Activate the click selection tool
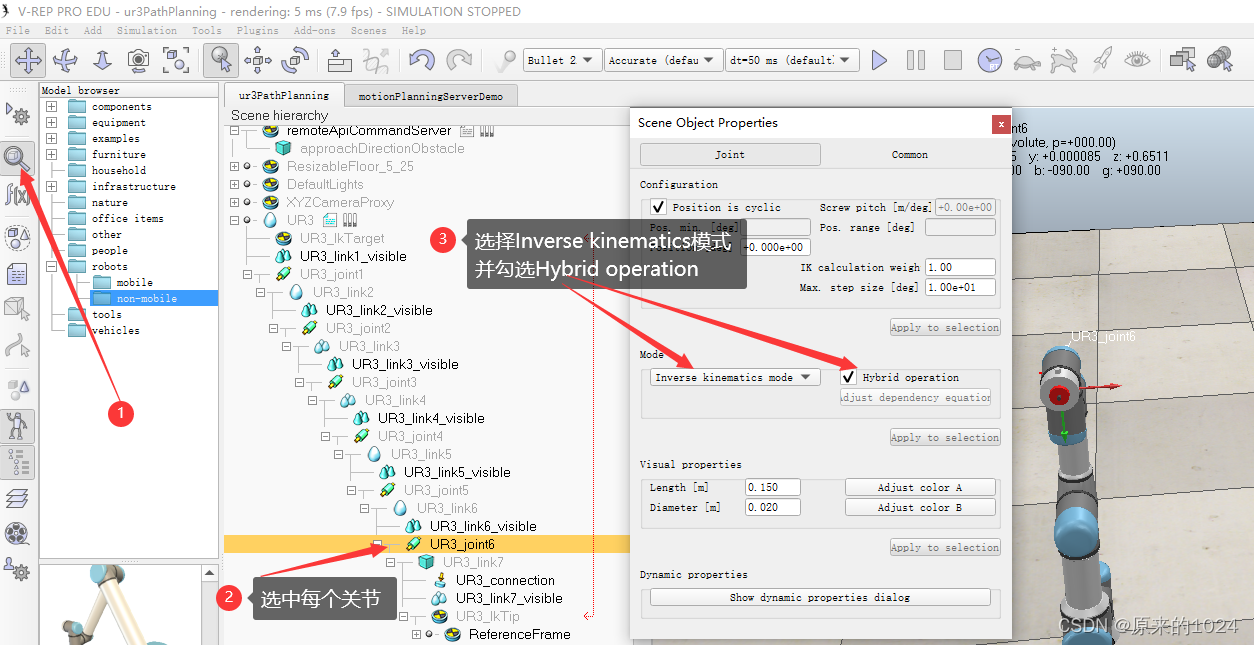 pos(221,60)
